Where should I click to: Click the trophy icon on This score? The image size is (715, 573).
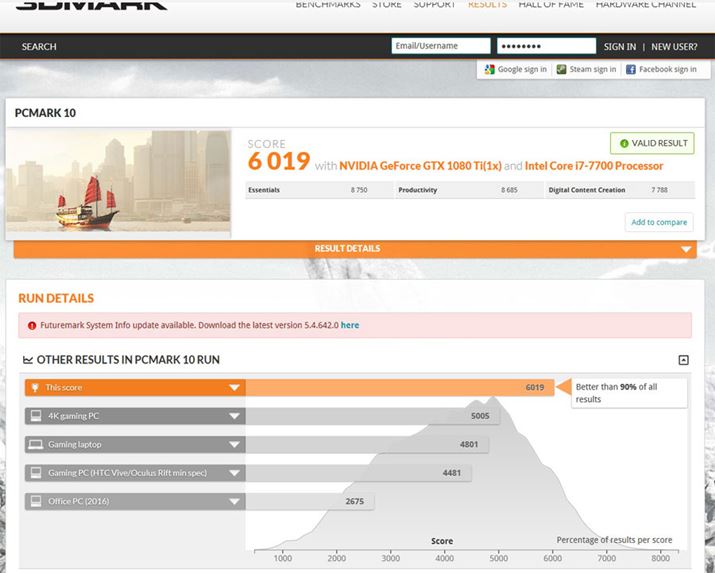(x=35, y=387)
